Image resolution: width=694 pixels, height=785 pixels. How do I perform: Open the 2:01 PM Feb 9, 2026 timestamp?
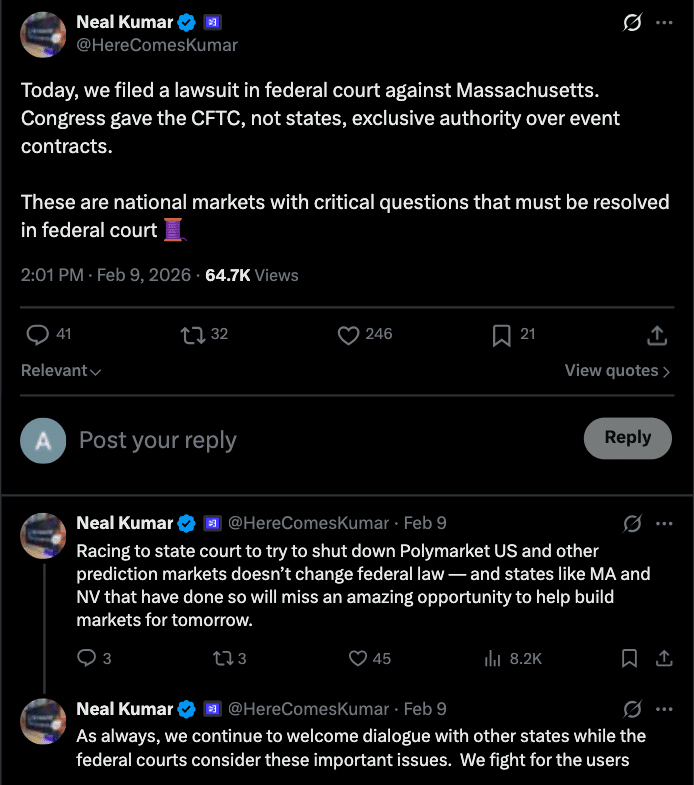point(105,275)
